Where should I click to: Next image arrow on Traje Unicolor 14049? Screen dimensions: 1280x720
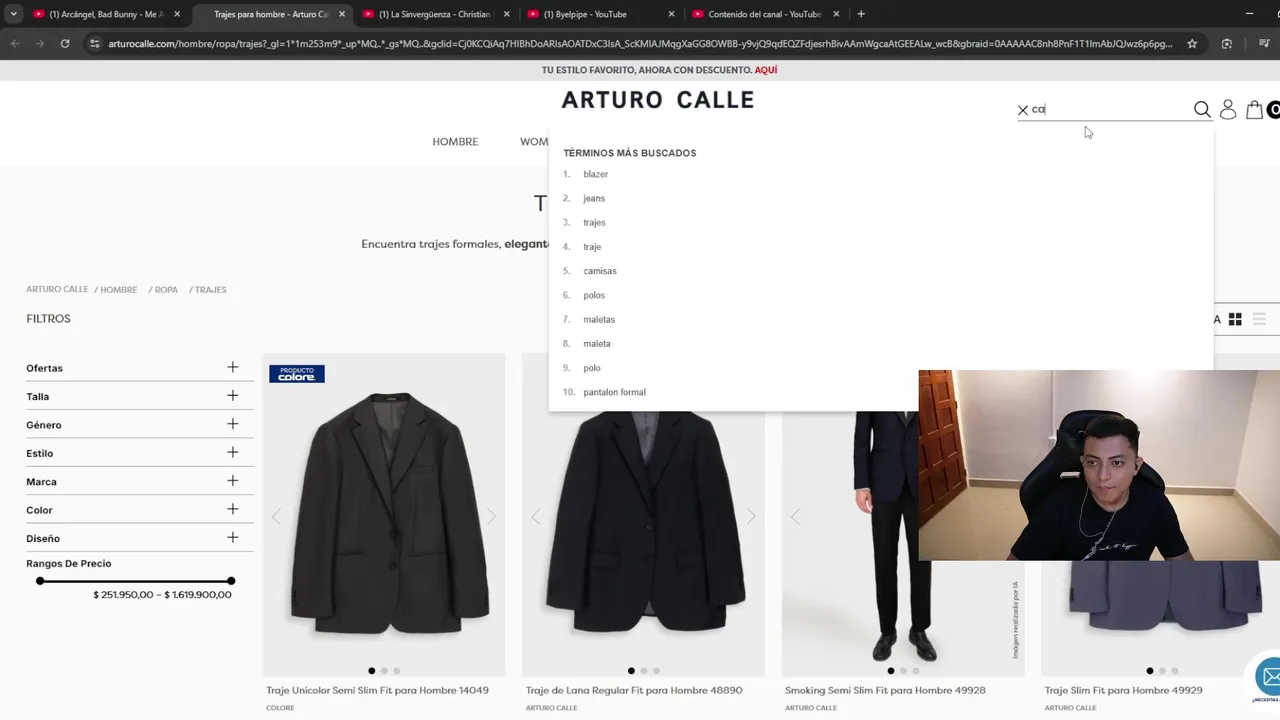(x=491, y=516)
